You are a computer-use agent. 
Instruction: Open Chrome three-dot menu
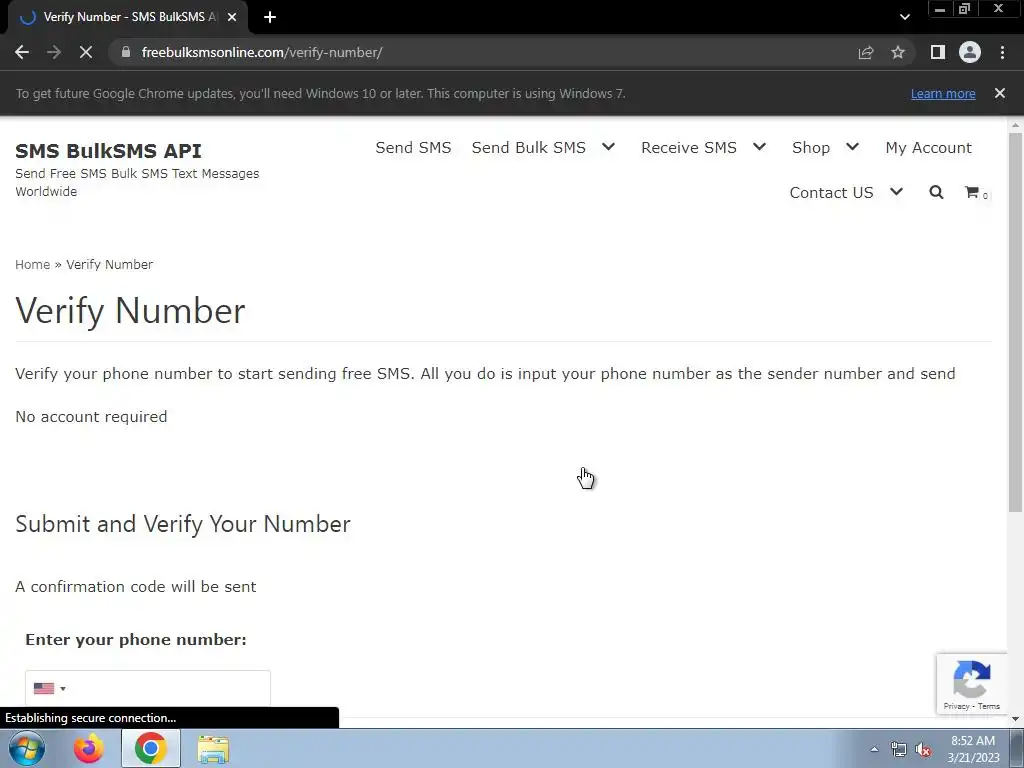click(1002, 52)
